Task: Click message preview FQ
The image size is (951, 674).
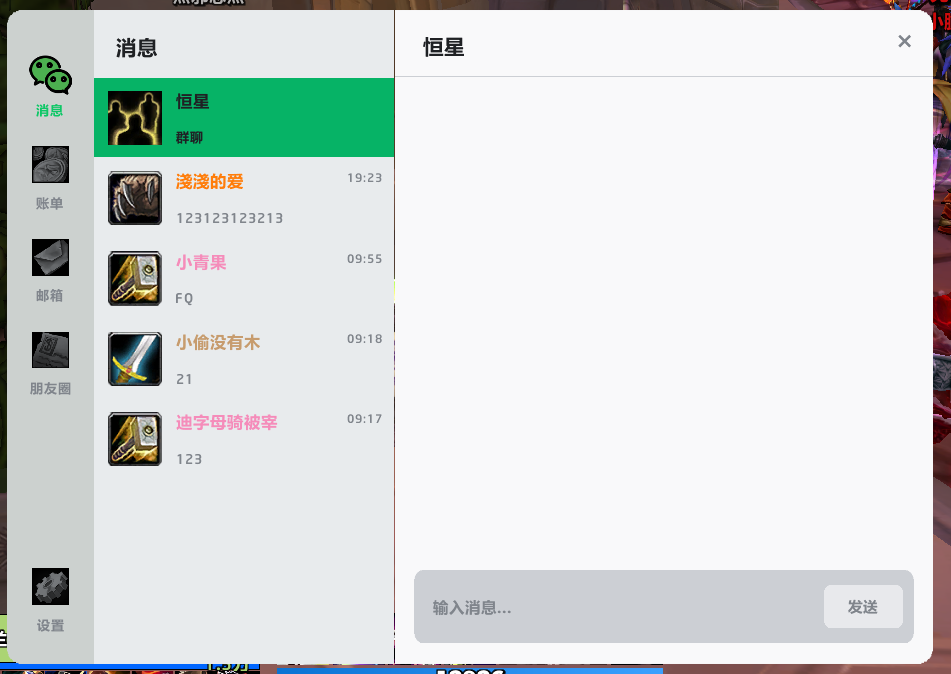Action: tap(184, 298)
